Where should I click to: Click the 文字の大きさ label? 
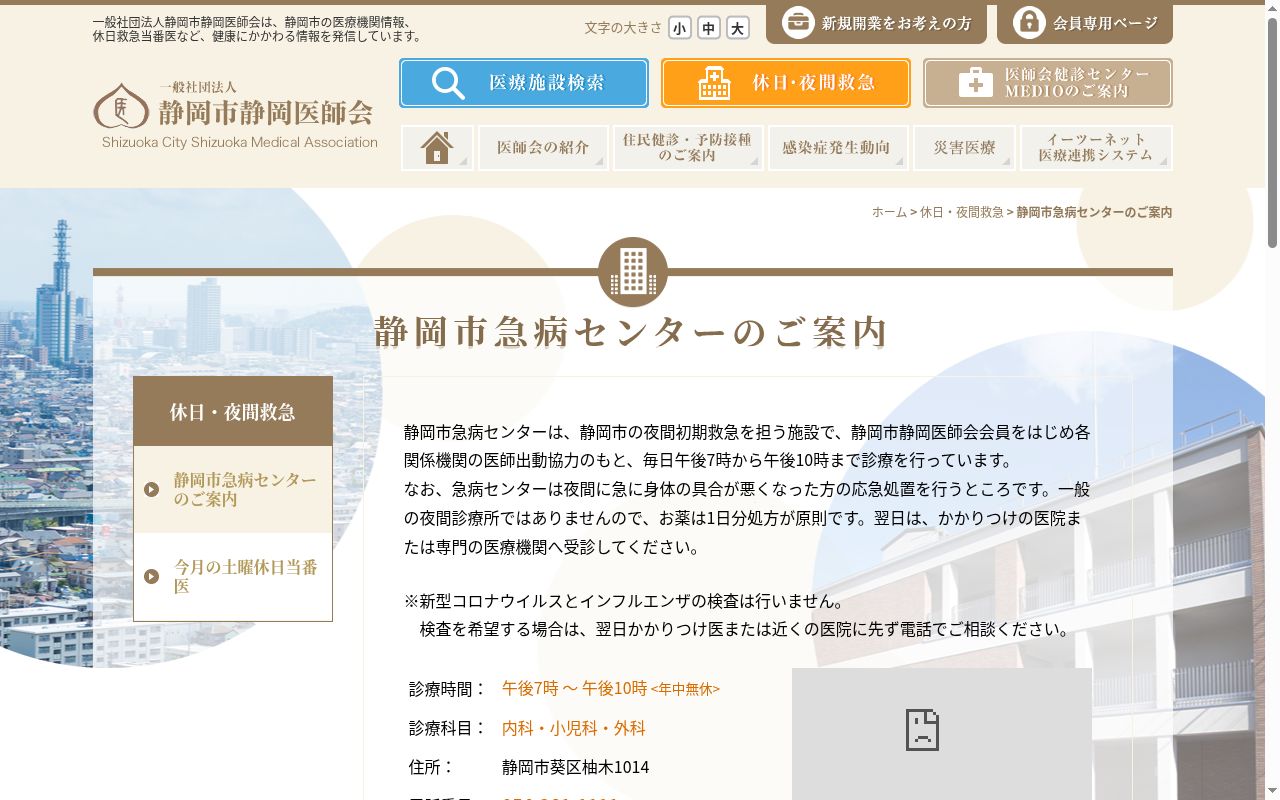pyautogui.click(x=623, y=28)
